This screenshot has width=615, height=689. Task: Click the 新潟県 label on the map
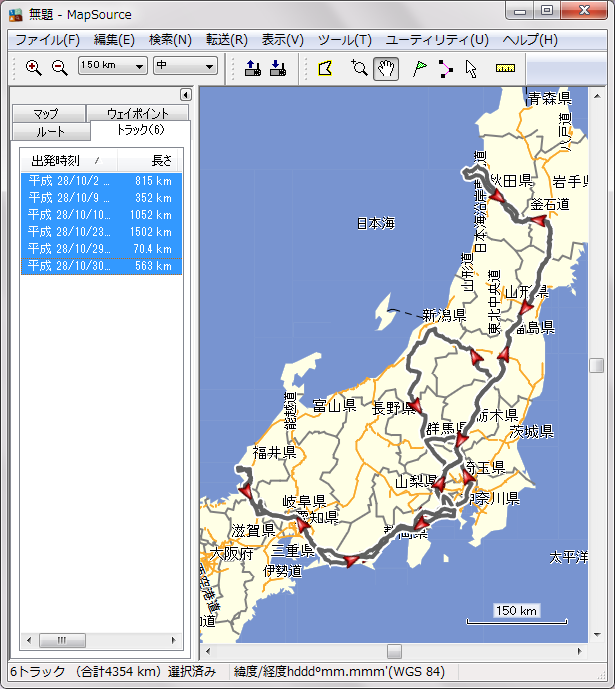pyautogui.click(x=444, y=315)
